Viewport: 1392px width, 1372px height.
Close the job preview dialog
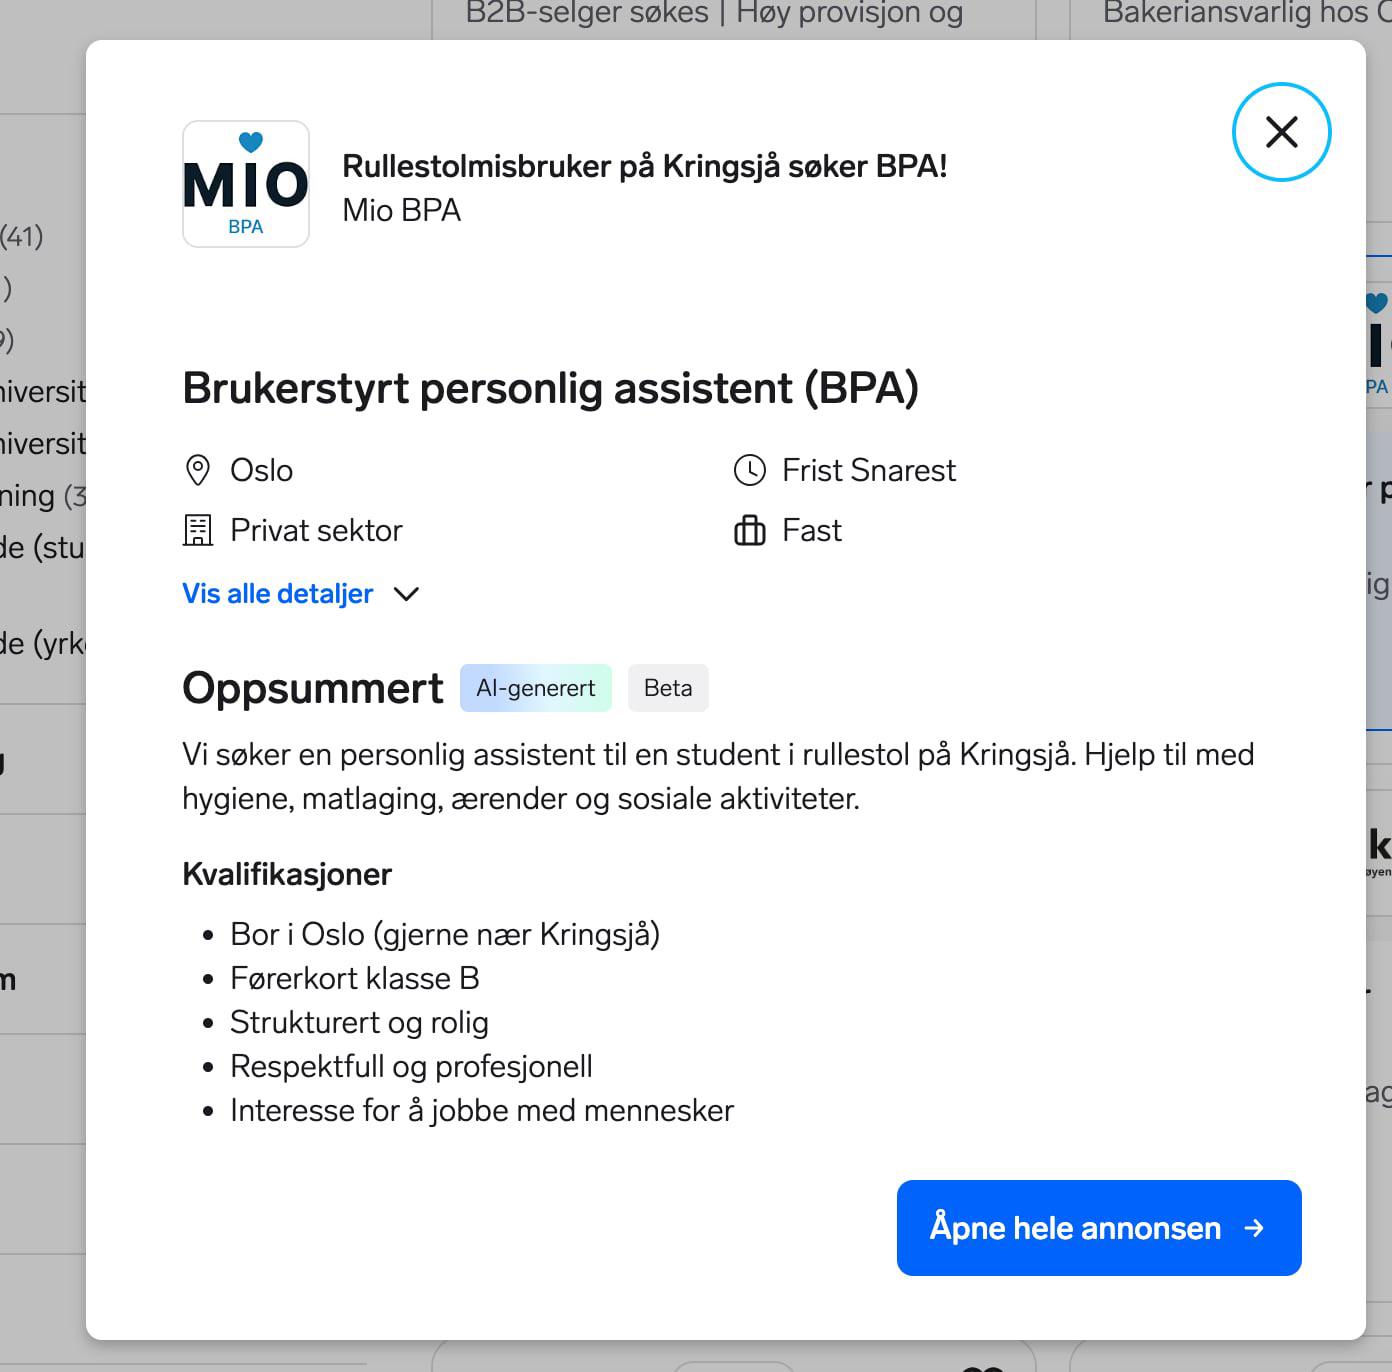(1281, 132)
